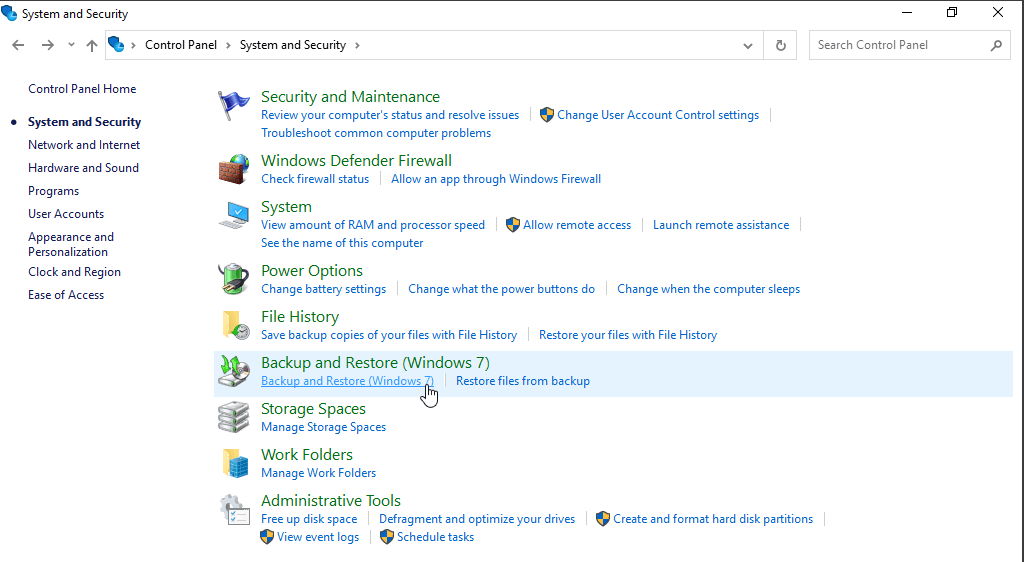The height and width of the screenshot is (562, 1024).
Task: Open the recent locations dropdown arrow
Action: 71,45
